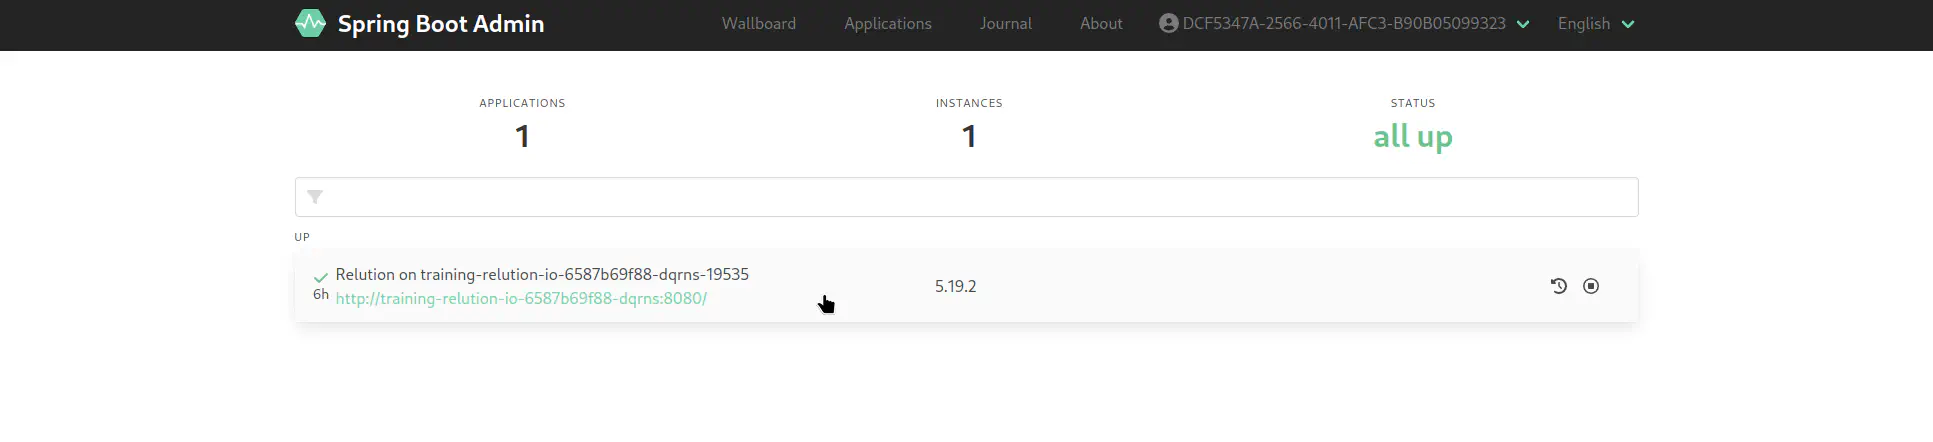Open the DCF5347A user account menu

tap(1343, 23)
